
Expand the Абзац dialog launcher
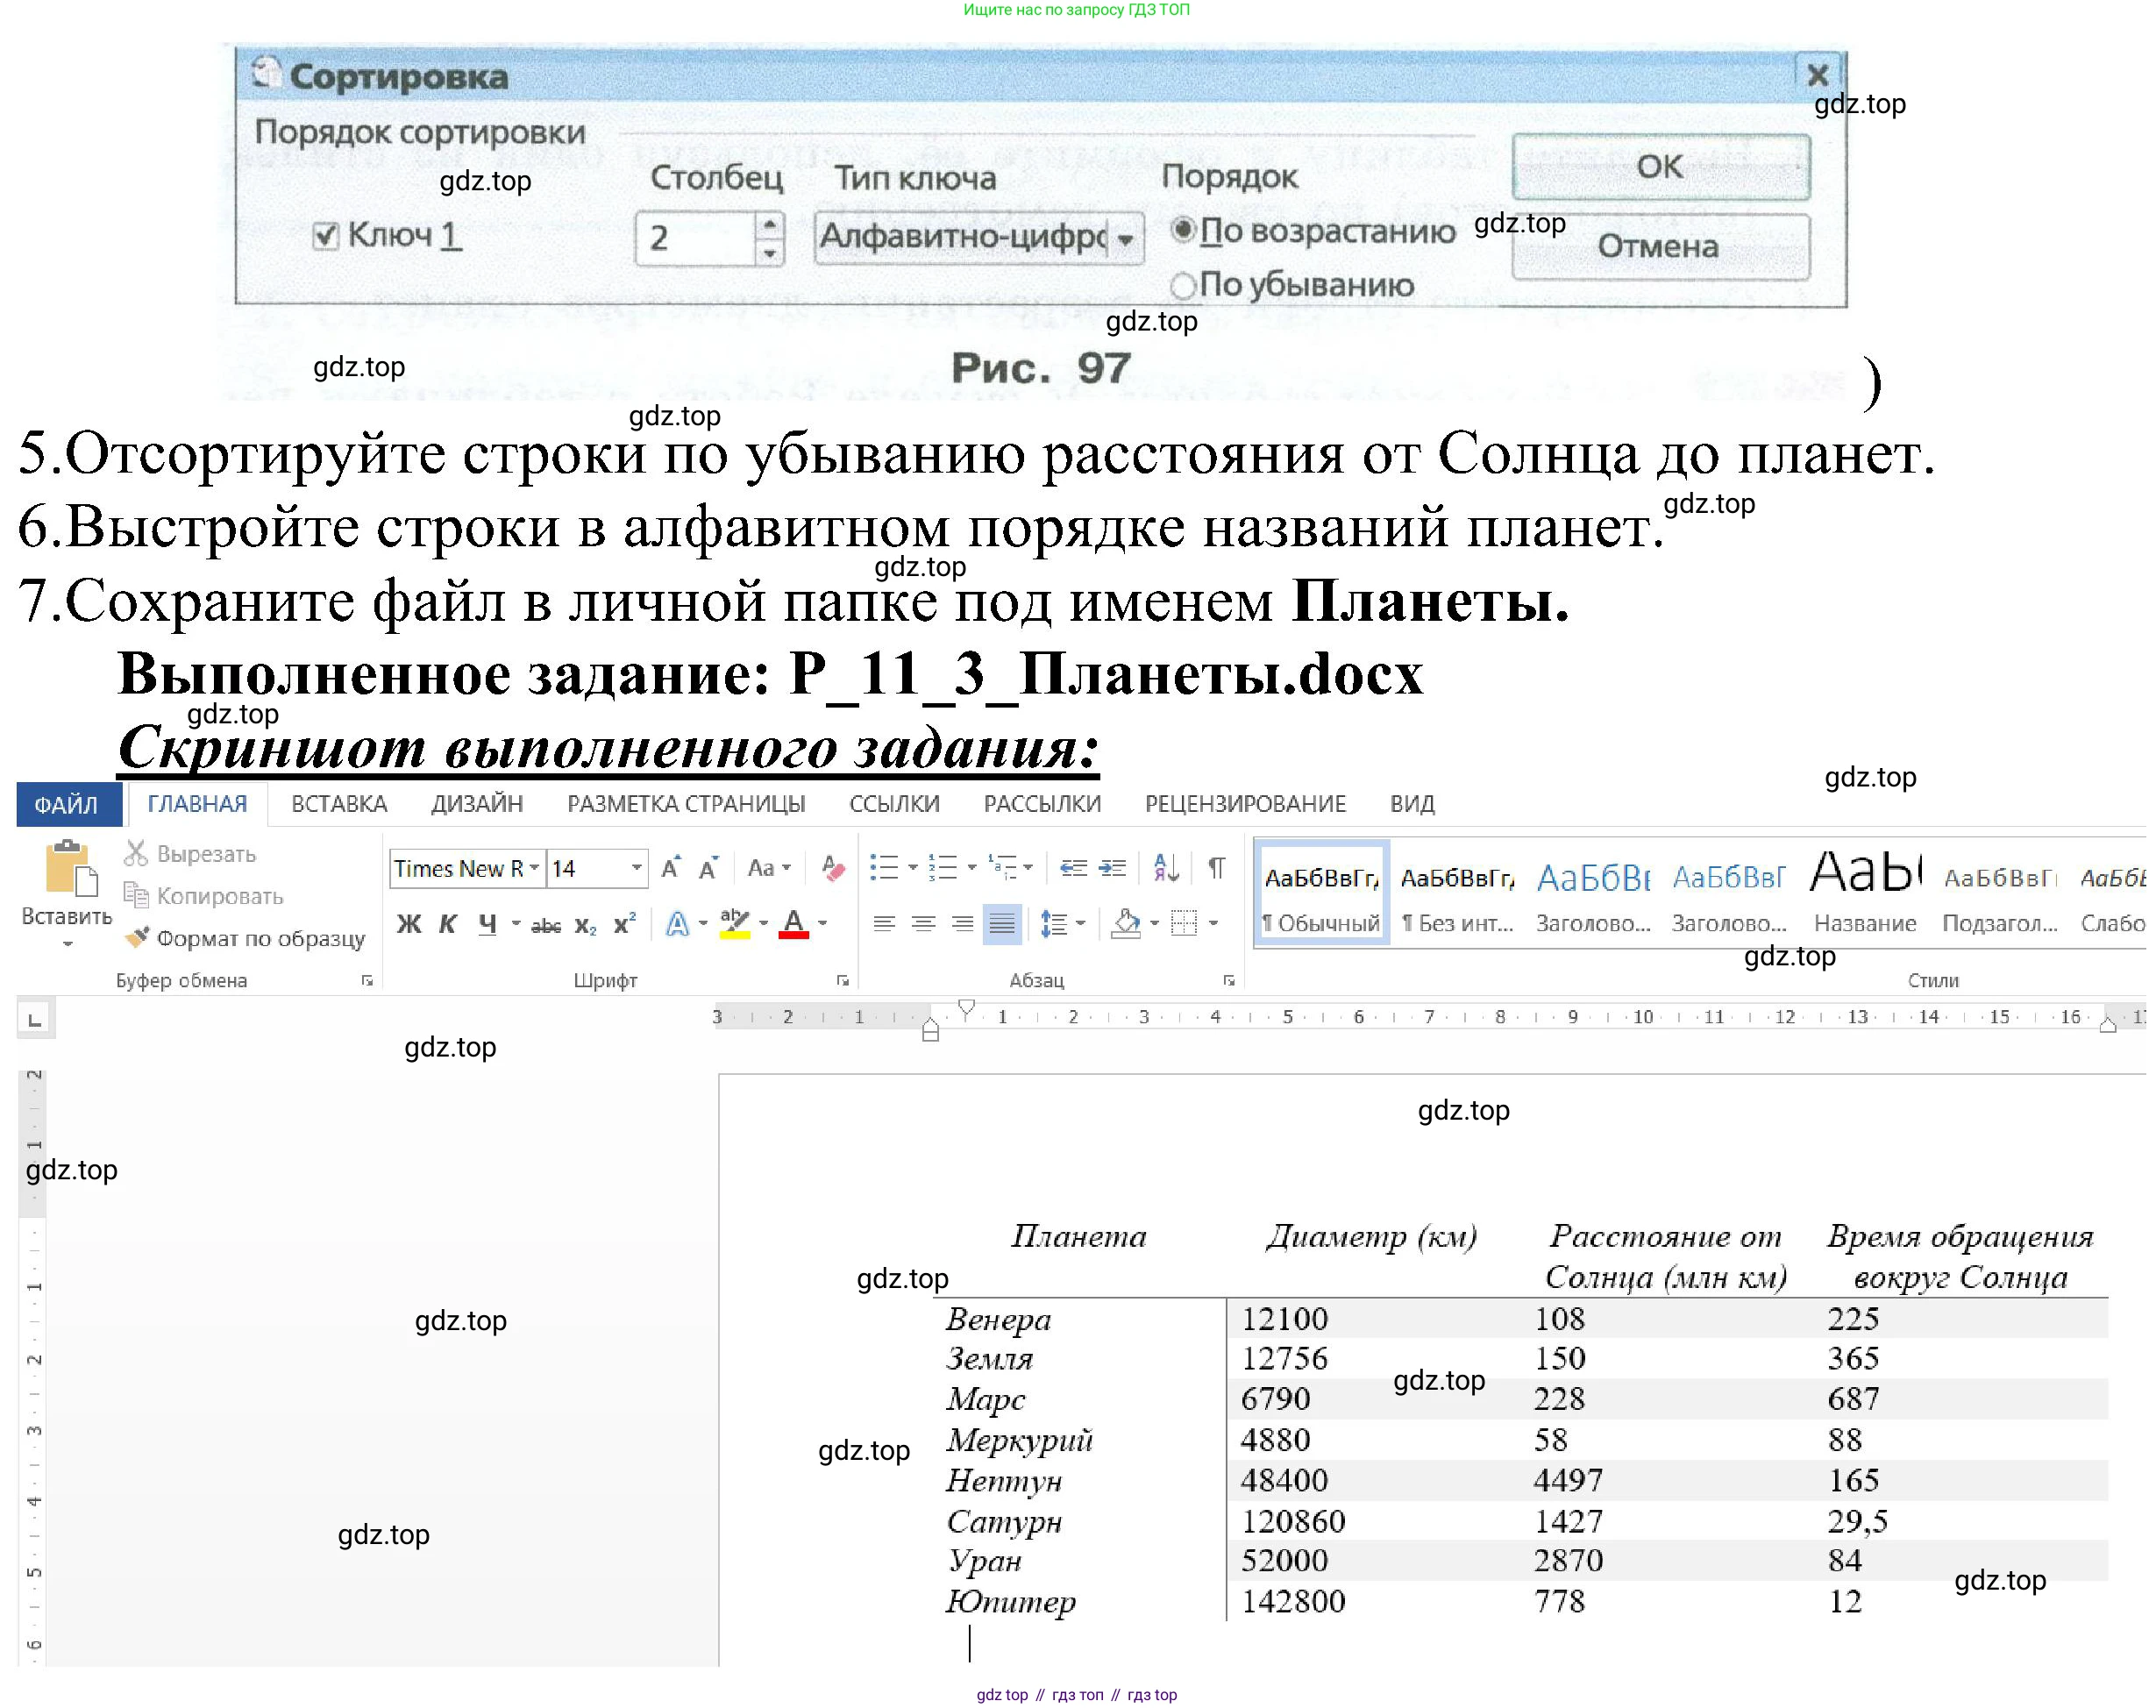[x=1231, y=982]
